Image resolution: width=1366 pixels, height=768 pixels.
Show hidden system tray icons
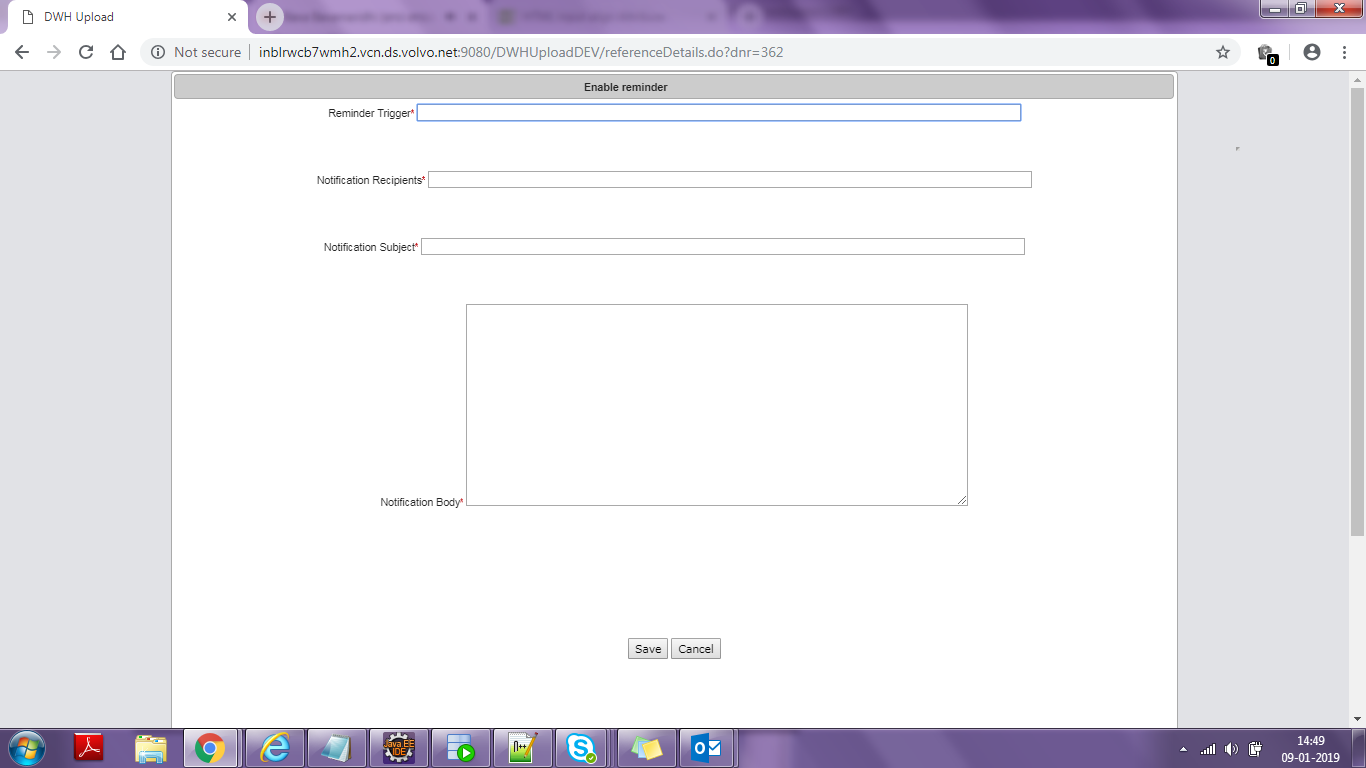click(x=1184, y=749)
